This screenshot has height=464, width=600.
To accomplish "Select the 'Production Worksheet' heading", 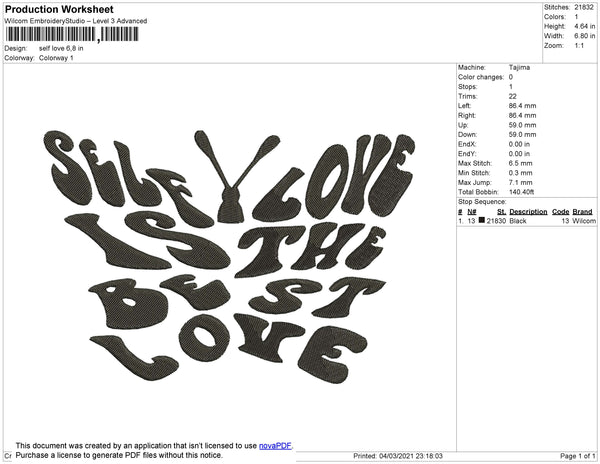I will [x=59, y=9].
